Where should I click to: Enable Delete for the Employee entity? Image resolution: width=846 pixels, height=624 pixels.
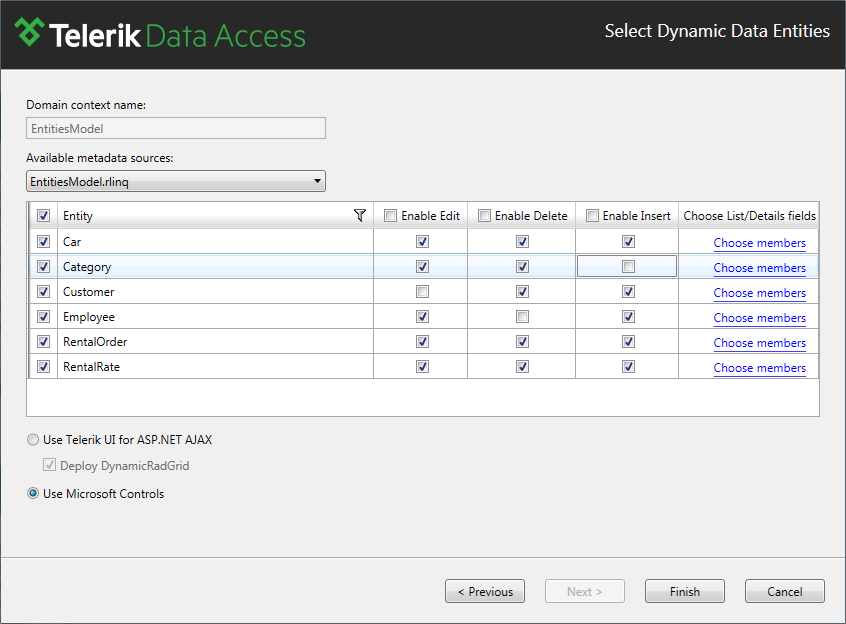522,317
